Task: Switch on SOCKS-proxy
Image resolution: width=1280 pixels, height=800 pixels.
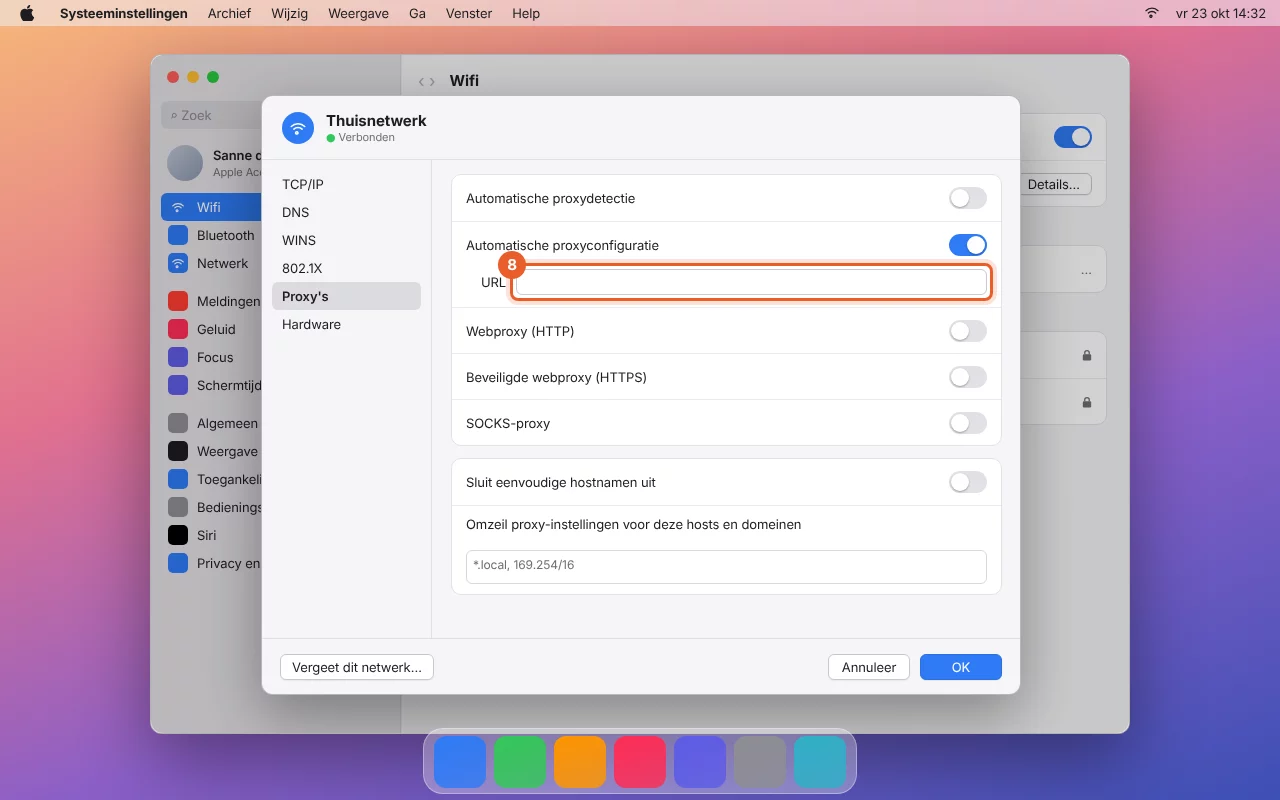Action: [x=968, y=423]
